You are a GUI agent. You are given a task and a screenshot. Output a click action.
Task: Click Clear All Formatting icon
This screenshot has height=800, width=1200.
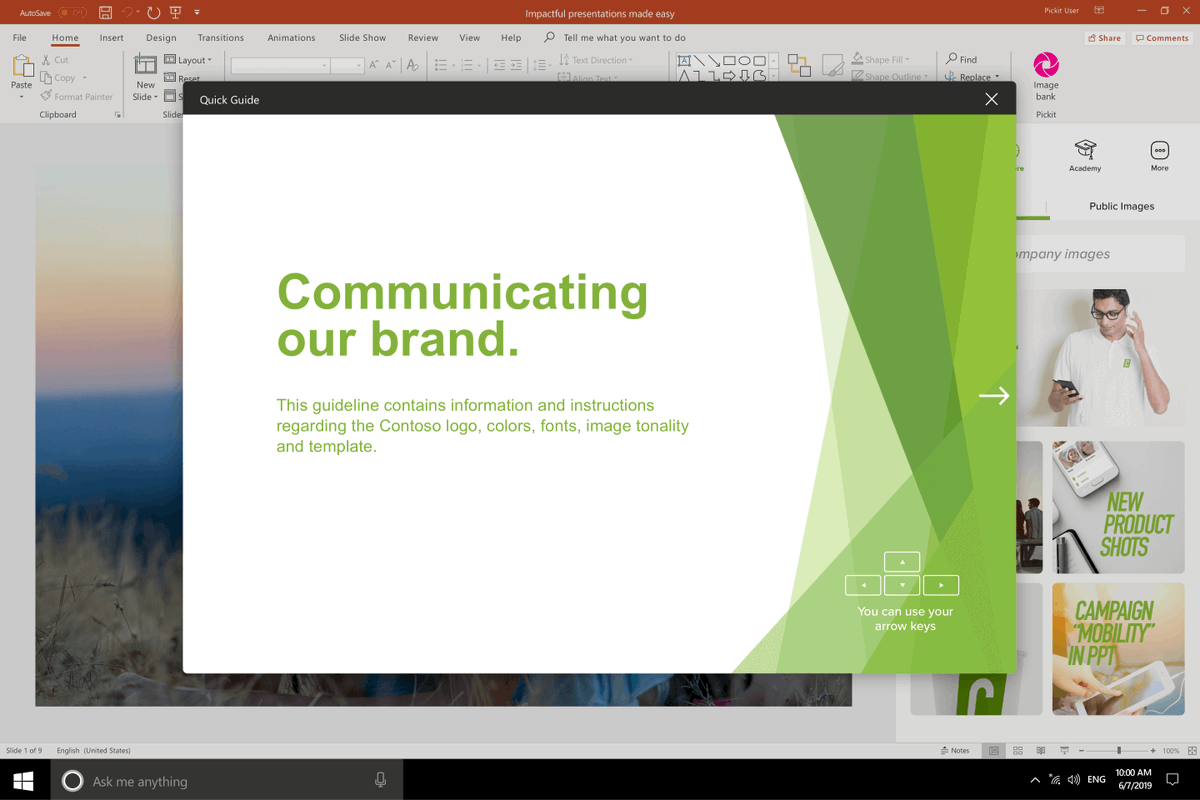click(x=413, y=65)
